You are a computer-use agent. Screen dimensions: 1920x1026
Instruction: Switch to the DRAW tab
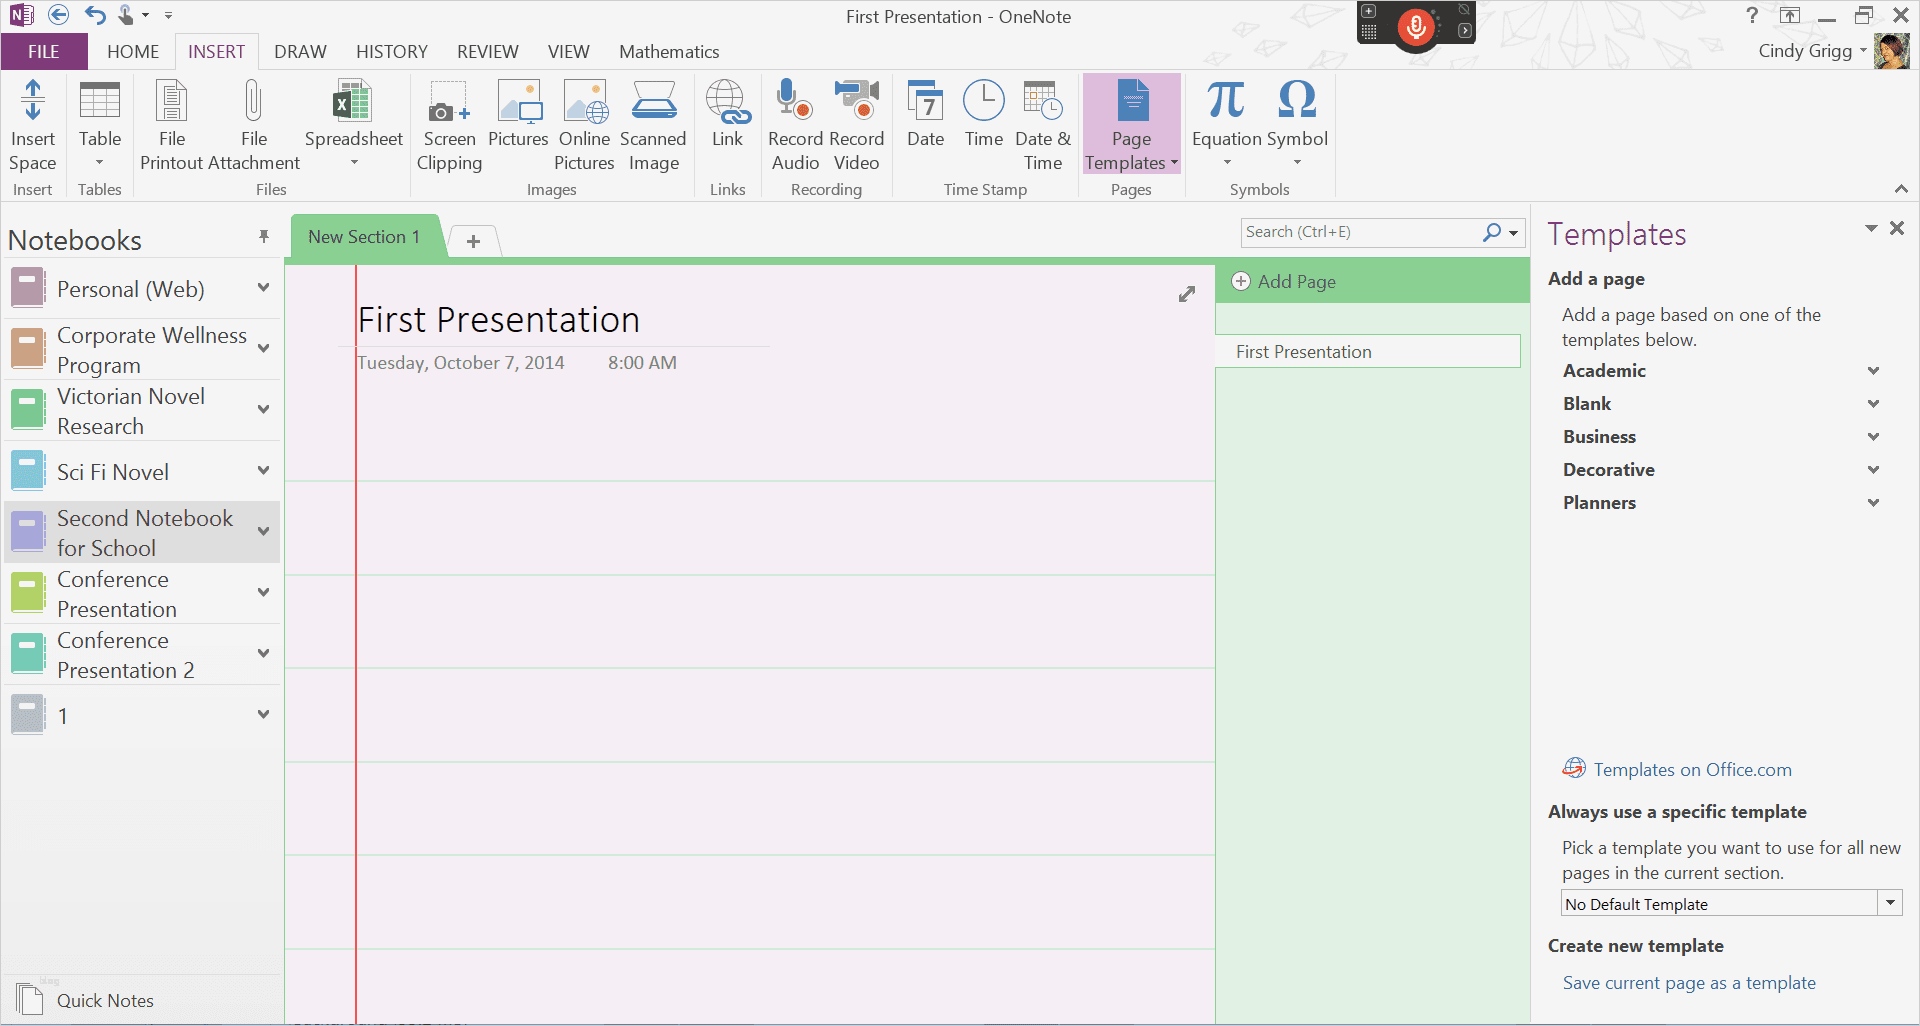300,52
